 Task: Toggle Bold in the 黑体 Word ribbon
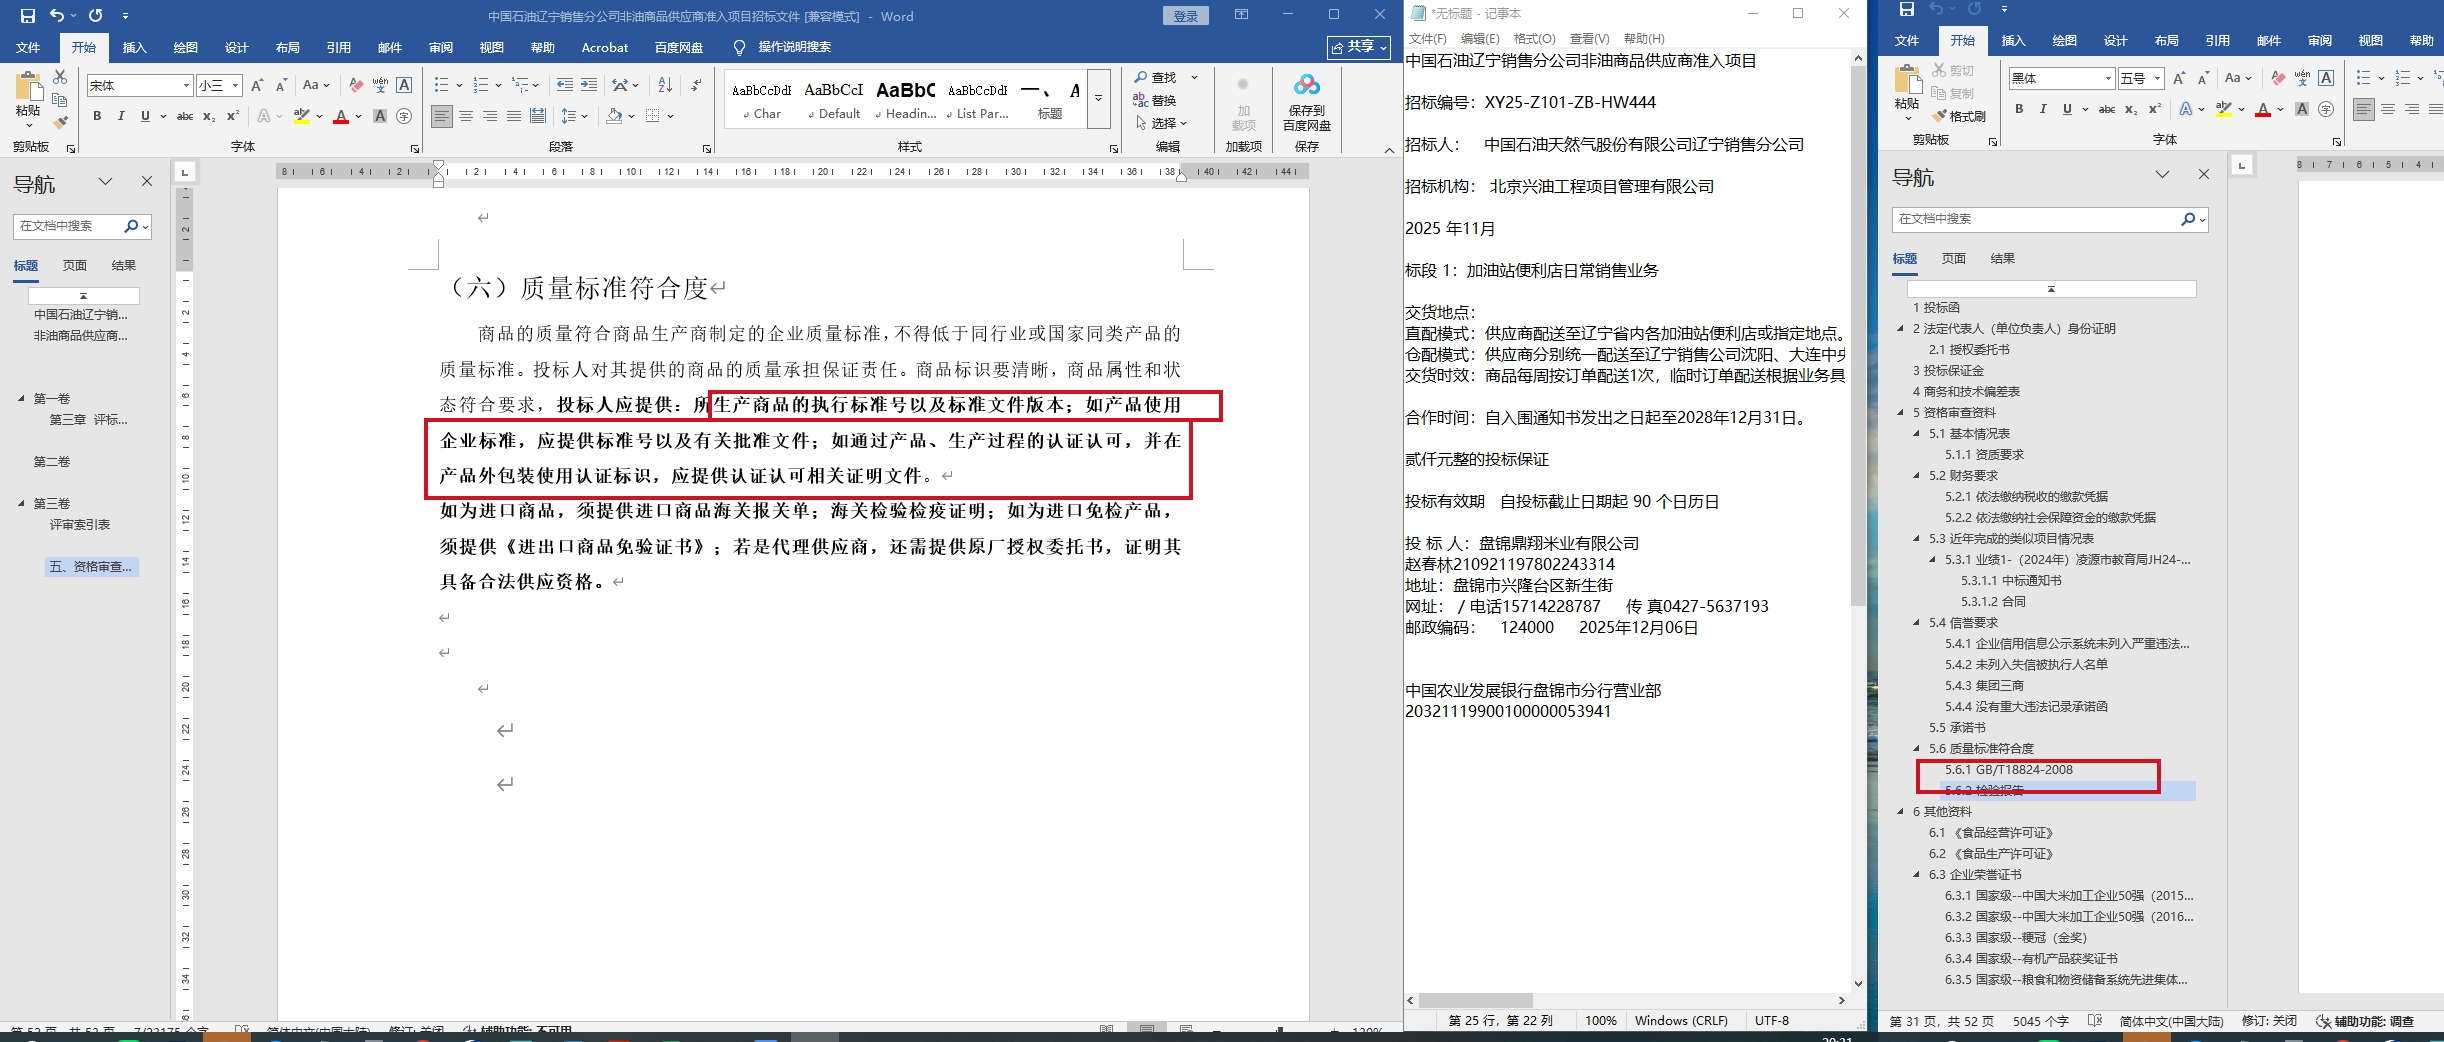(x=2019, y=109)
